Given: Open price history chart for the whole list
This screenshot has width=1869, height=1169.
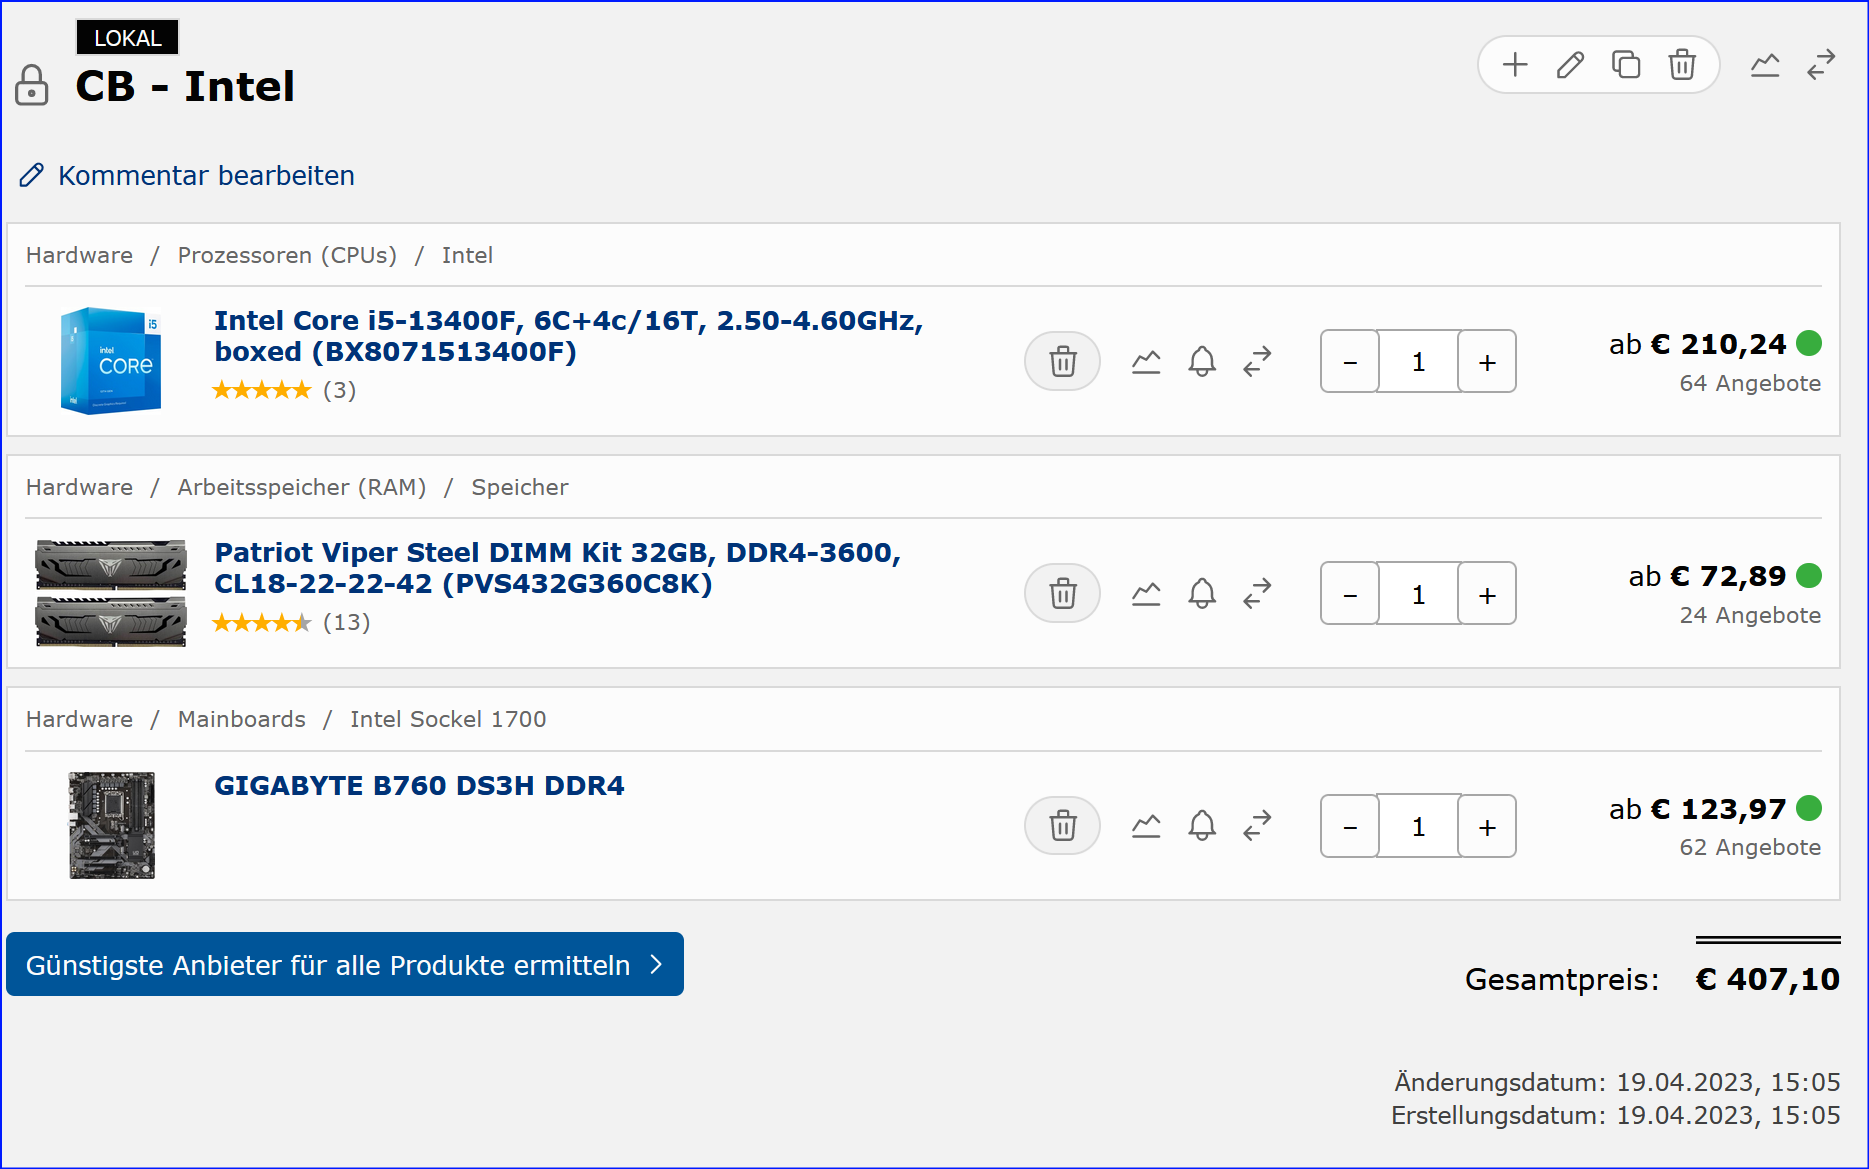Looking at the screenshot, I should 1765,65.
